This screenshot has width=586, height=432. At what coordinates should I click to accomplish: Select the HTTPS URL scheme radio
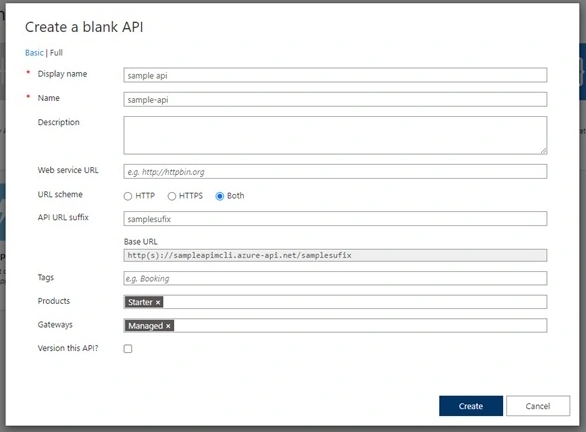pyautogui.click(x=172, y=196)
